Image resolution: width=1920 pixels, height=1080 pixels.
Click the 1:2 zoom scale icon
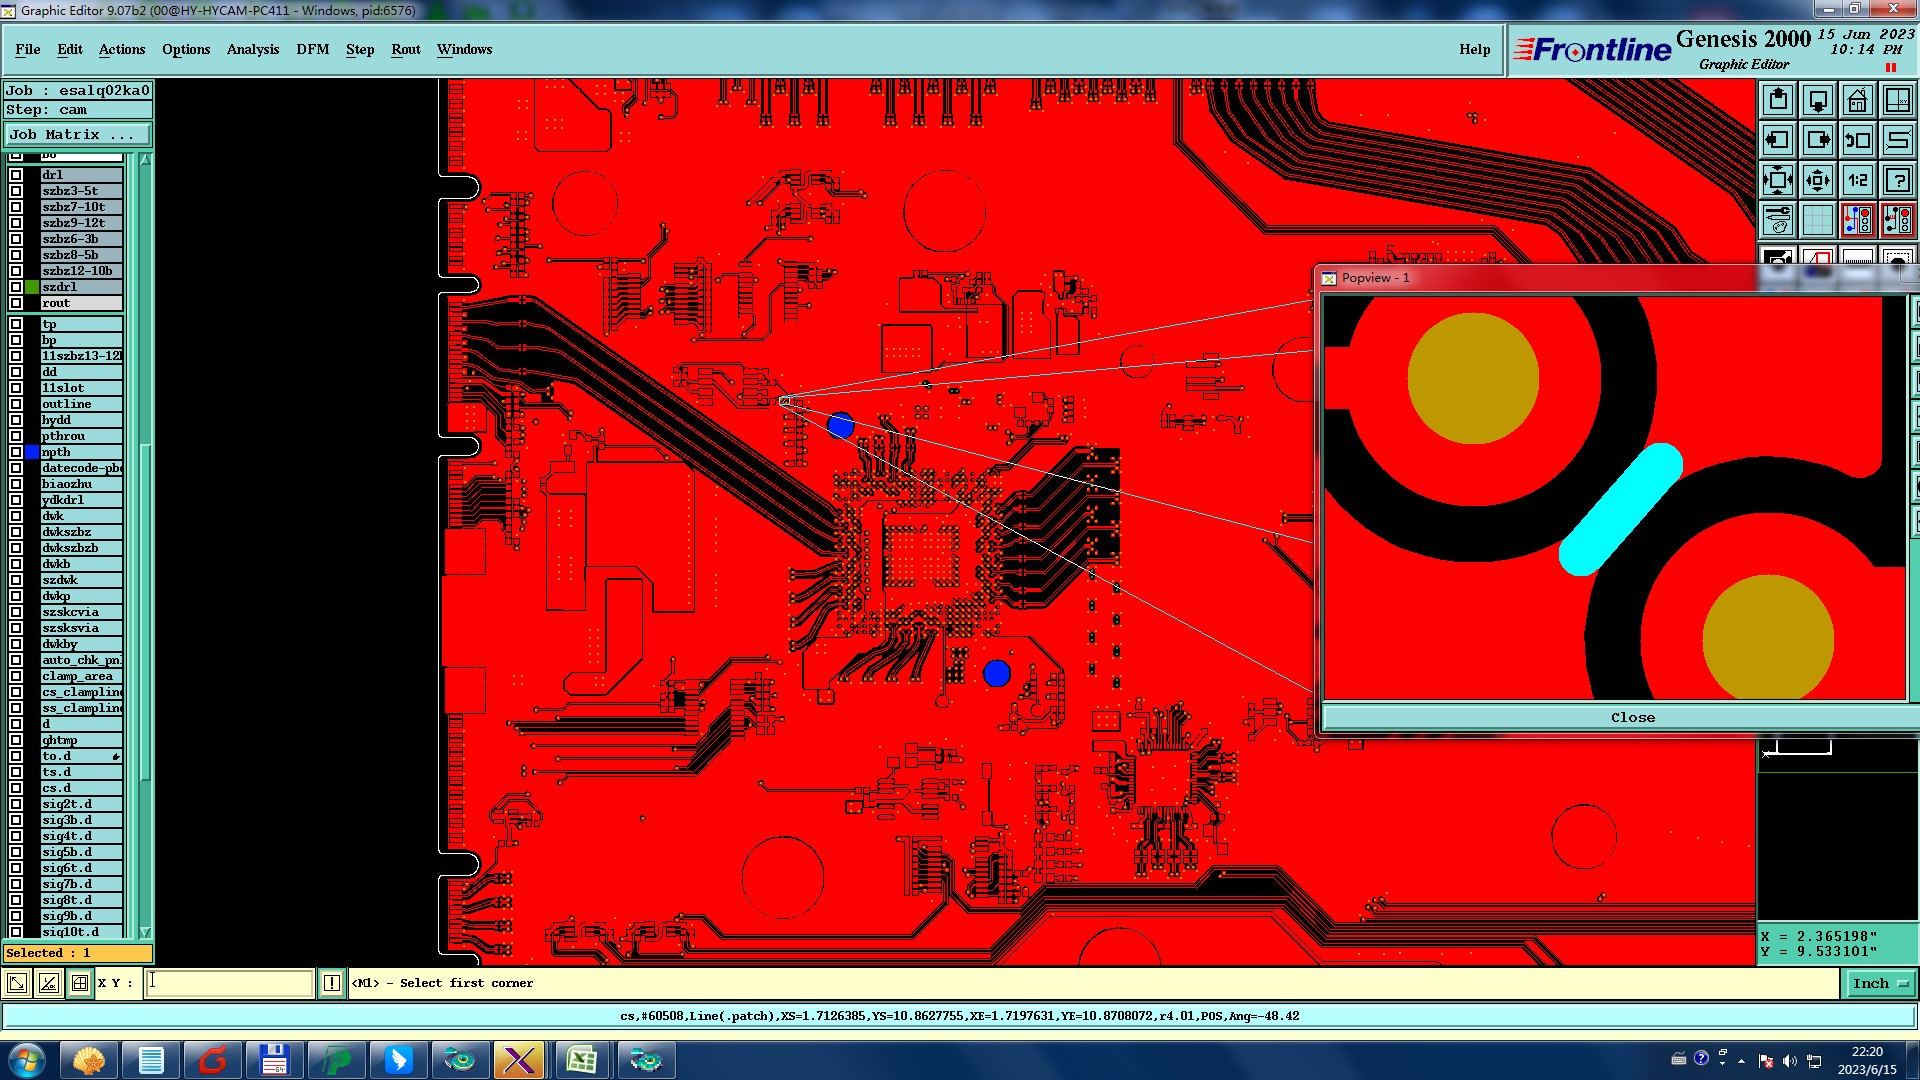click(x=1857, y=180)
